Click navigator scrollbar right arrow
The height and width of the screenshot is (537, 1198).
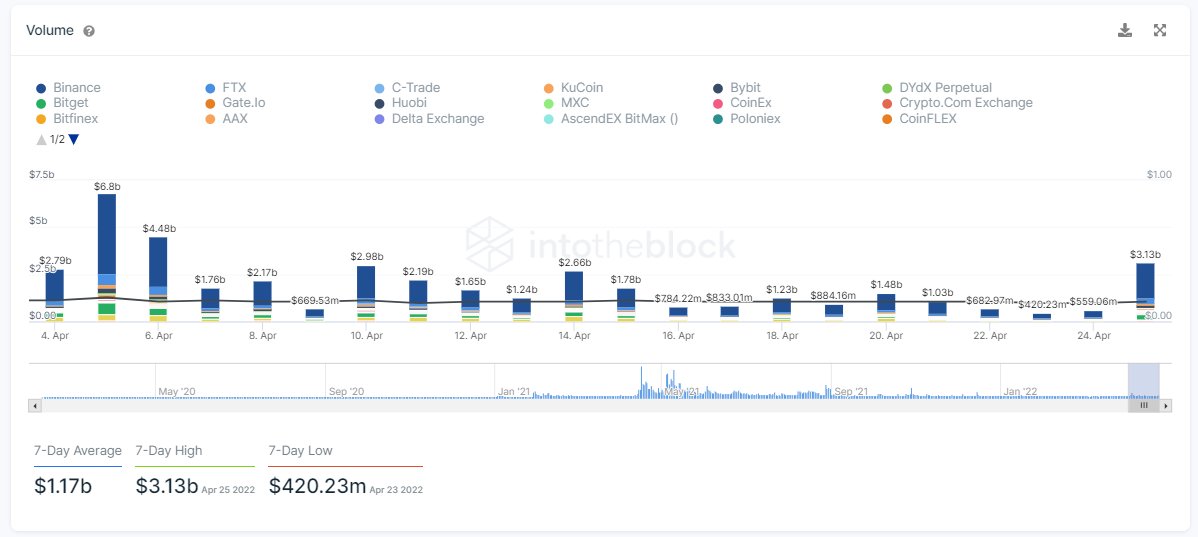click(1165, 406)
